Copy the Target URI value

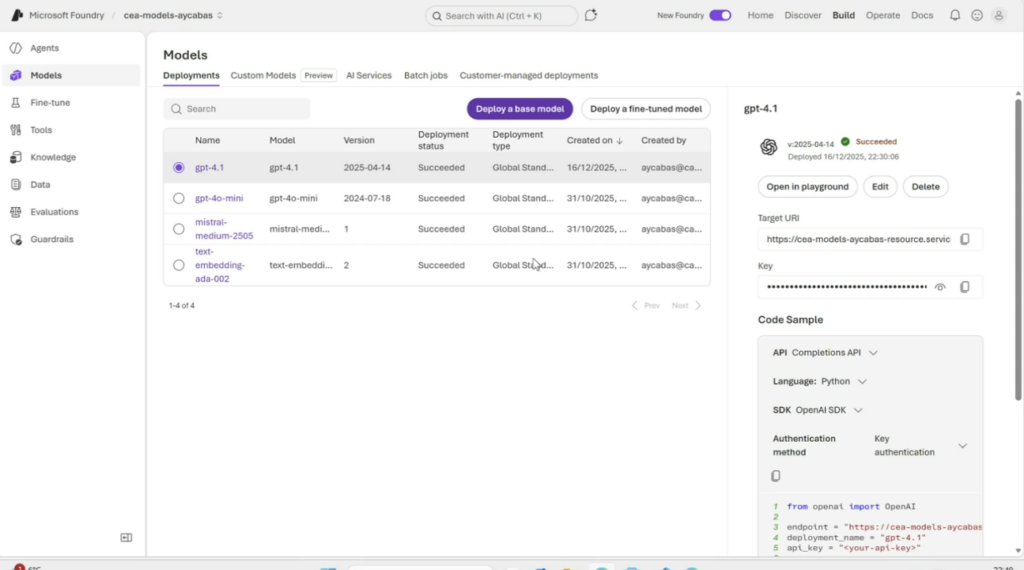965,240
